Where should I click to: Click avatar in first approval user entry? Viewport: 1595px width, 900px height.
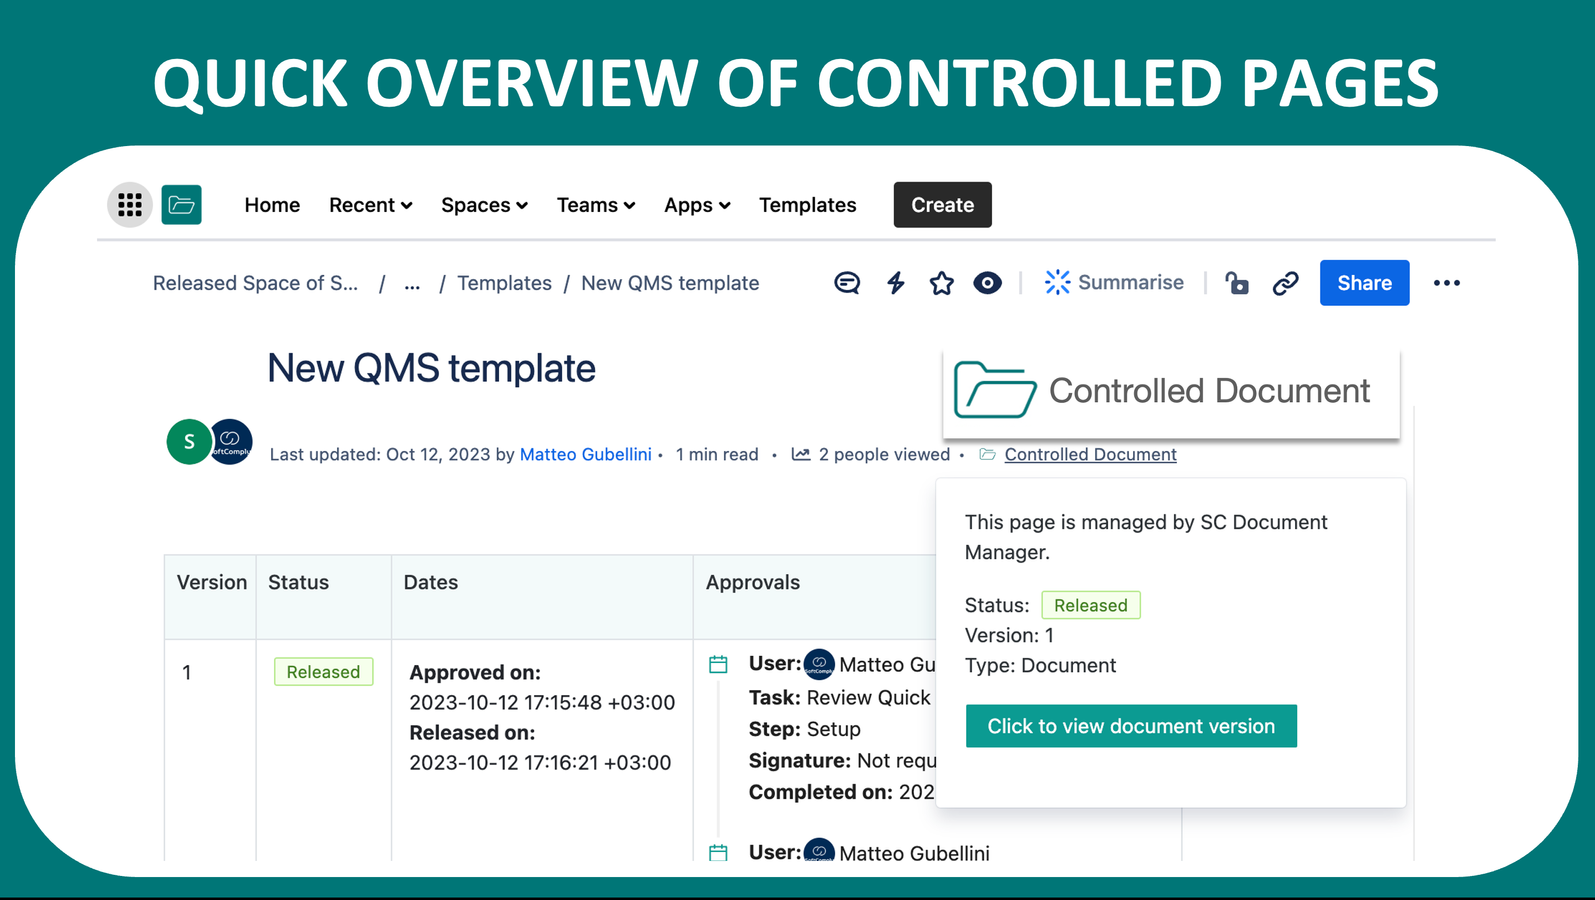point(819,664)
